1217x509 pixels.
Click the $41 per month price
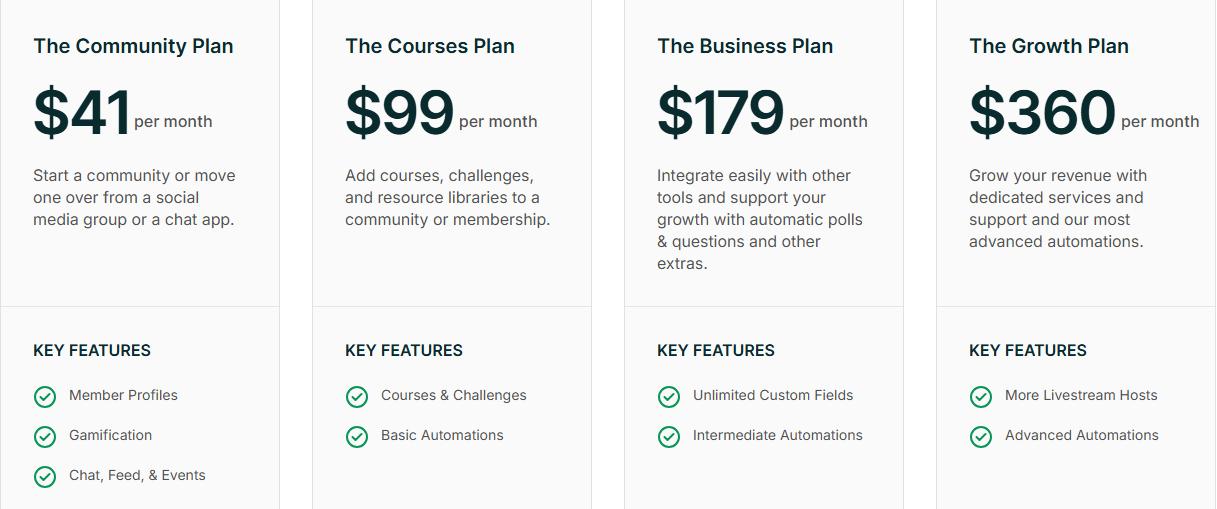123,112
